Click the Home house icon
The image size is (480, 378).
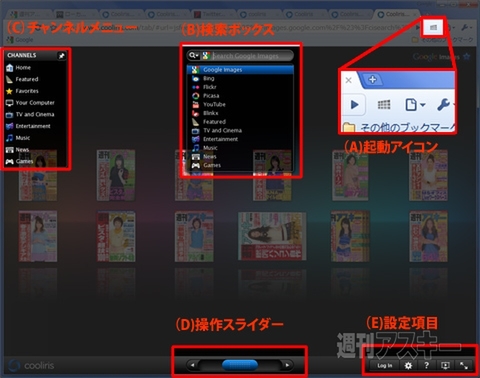coord(9,68)
